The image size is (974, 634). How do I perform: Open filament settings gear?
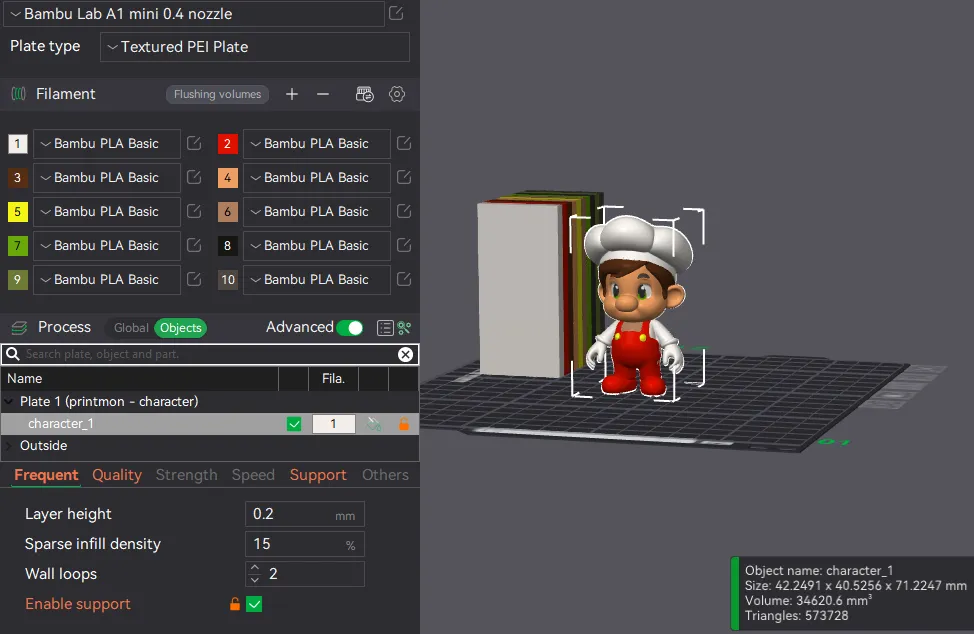click(x=397, y=94)
